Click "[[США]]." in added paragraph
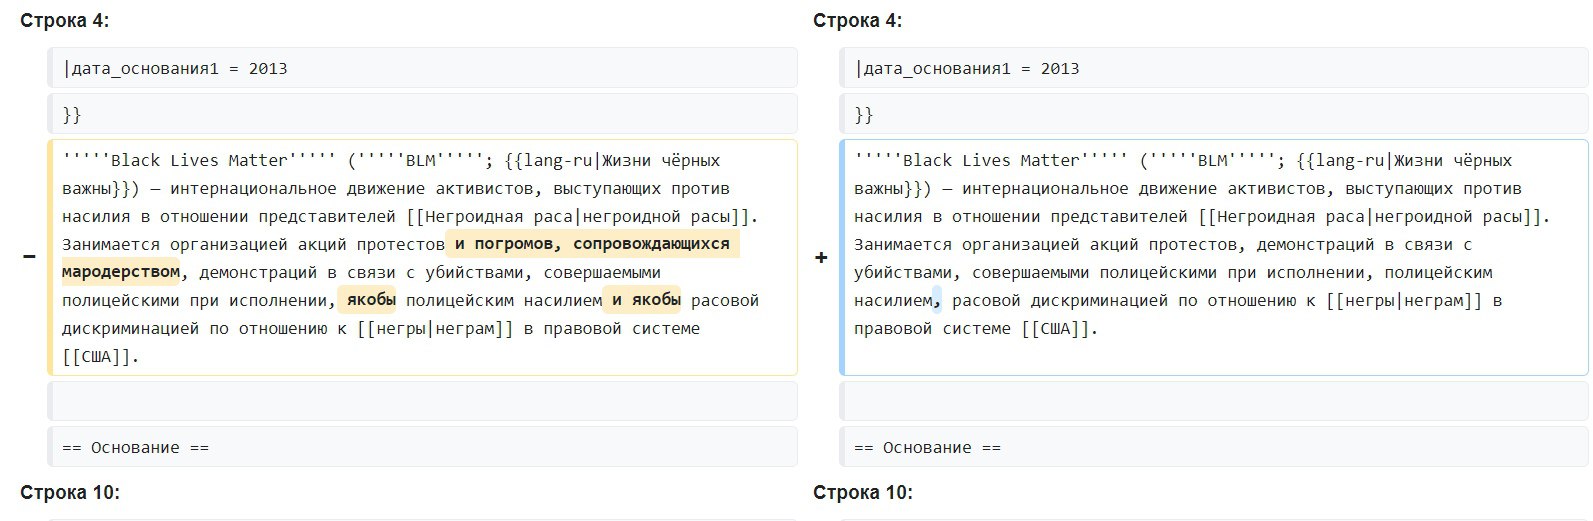Screen dimensions: 1593x521 (1059, 328)
